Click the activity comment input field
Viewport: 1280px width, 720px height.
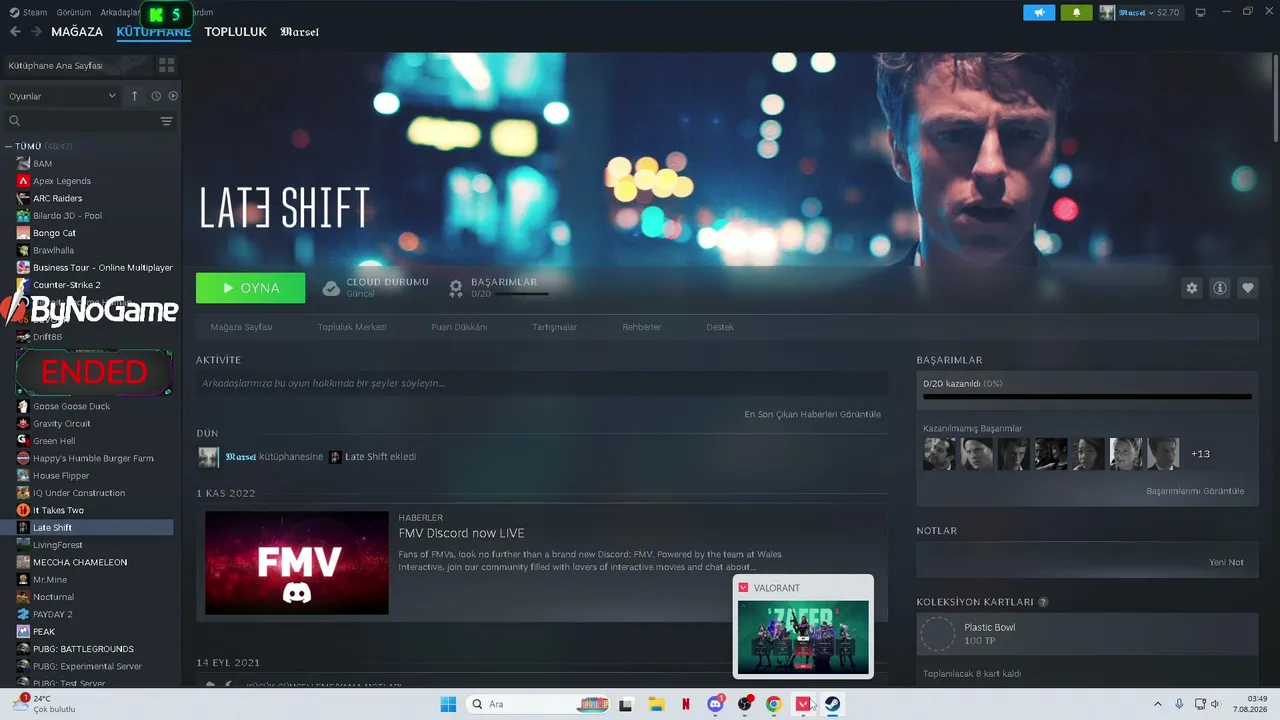click(x=542, y=383)
